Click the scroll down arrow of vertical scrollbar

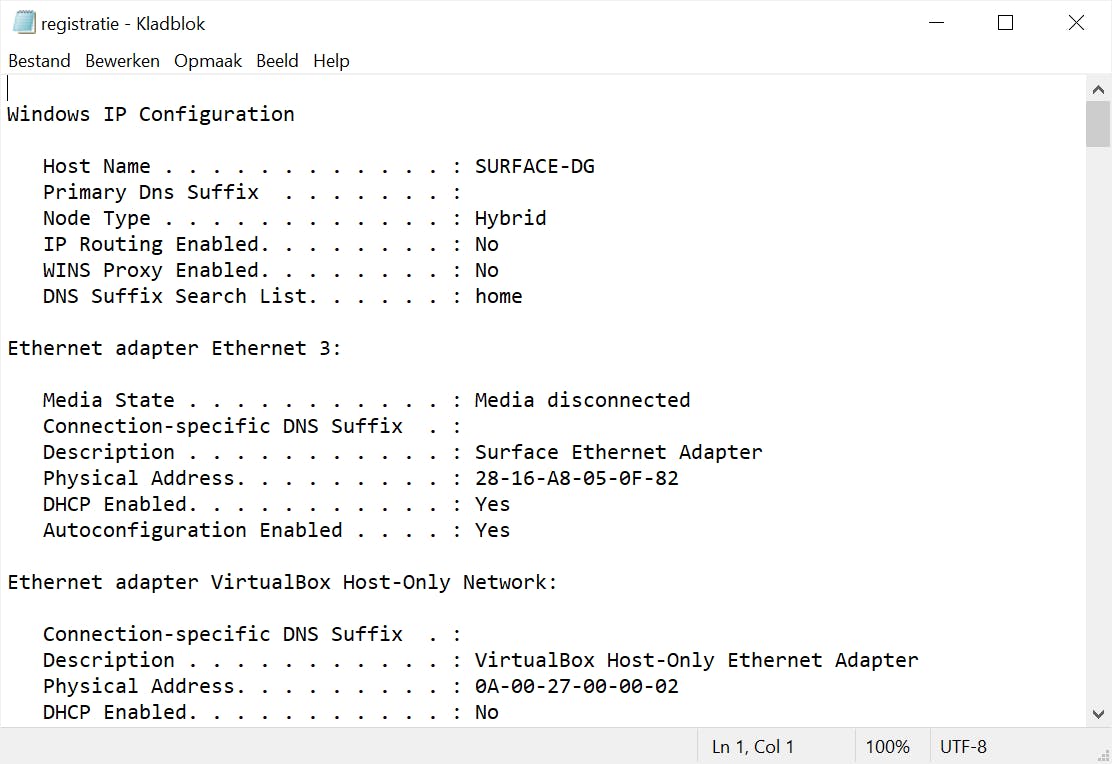click(x=1098, y=714)
